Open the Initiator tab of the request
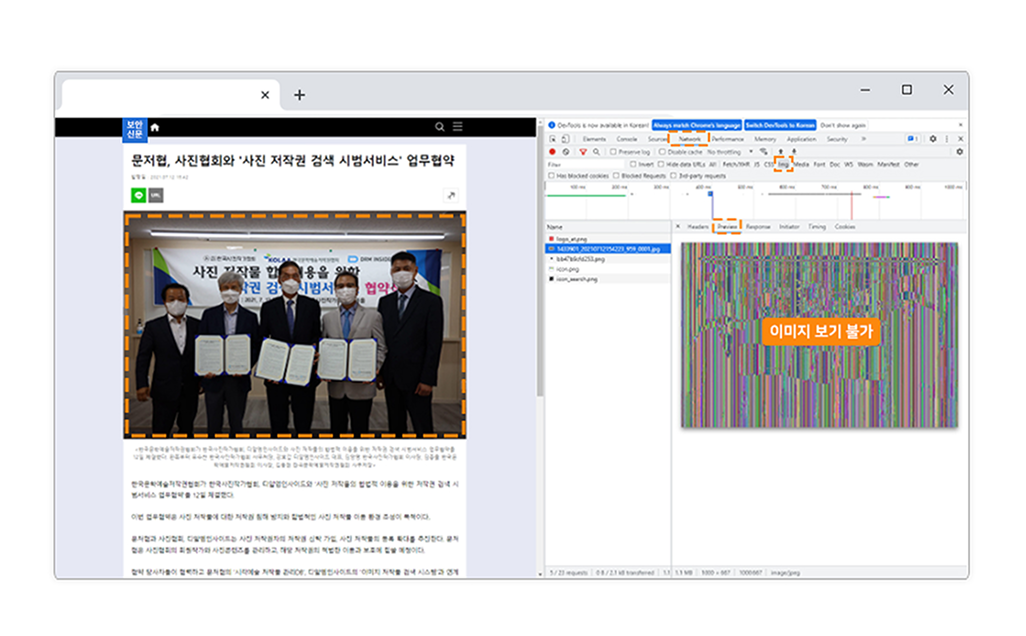1026x636 pixels. click(789, 226)
